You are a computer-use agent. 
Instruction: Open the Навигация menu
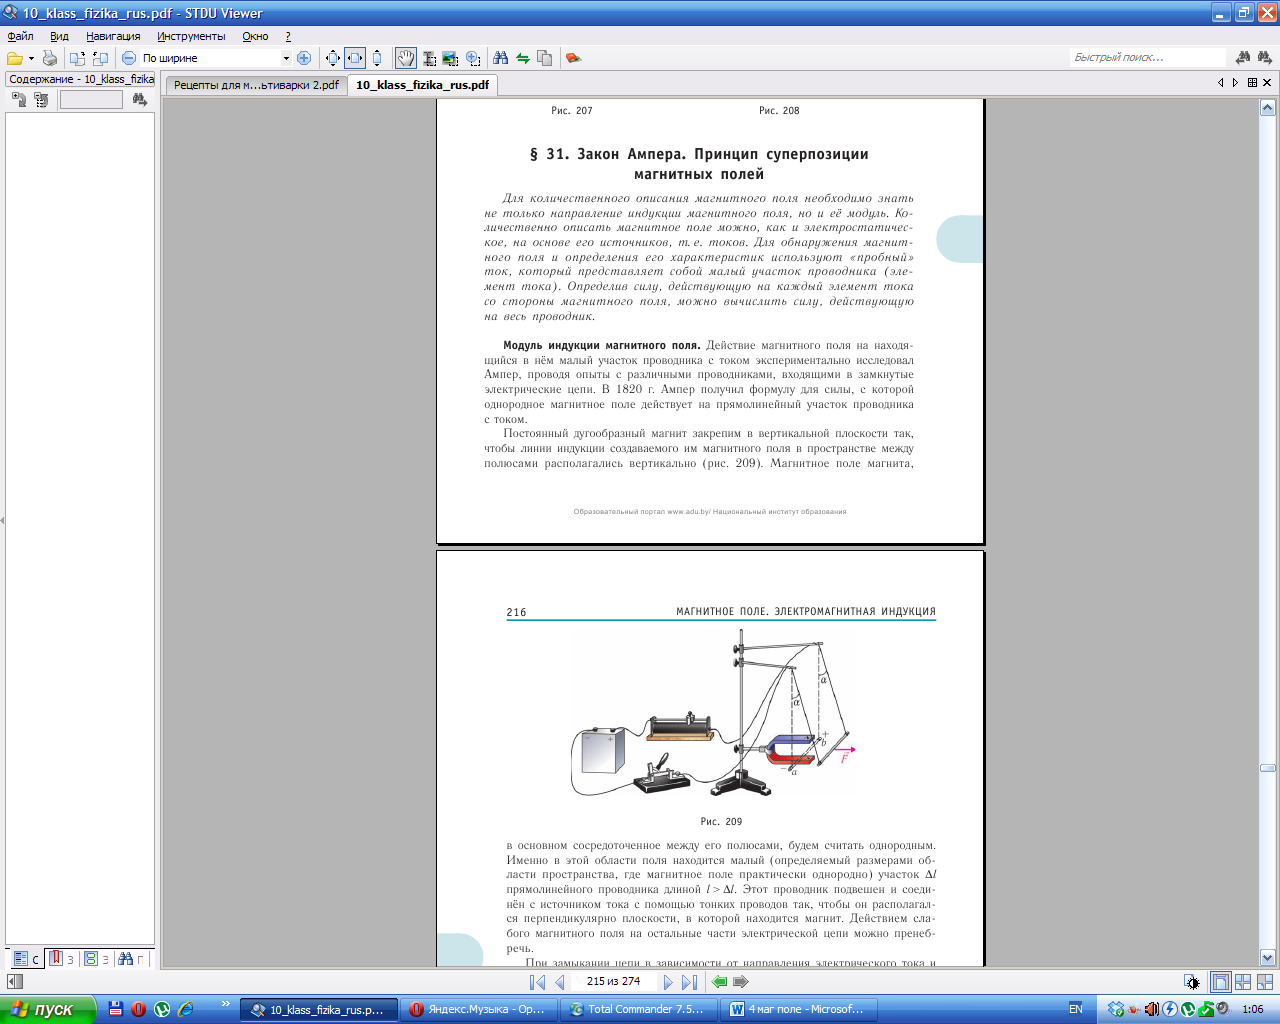(x=113, y=36)
